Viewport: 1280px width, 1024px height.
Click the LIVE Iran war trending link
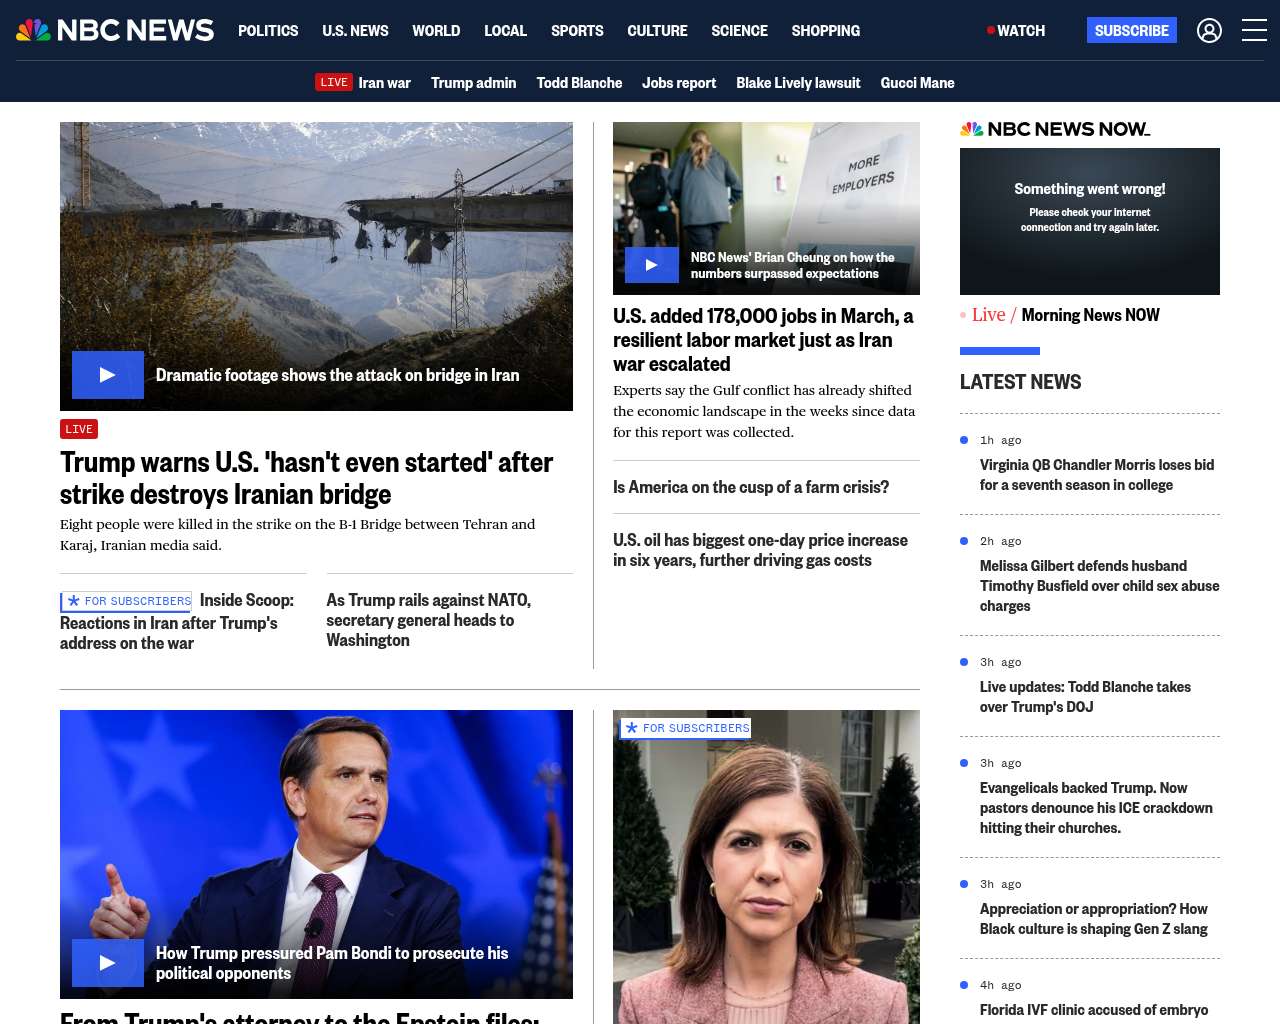[x=363, y=83]
